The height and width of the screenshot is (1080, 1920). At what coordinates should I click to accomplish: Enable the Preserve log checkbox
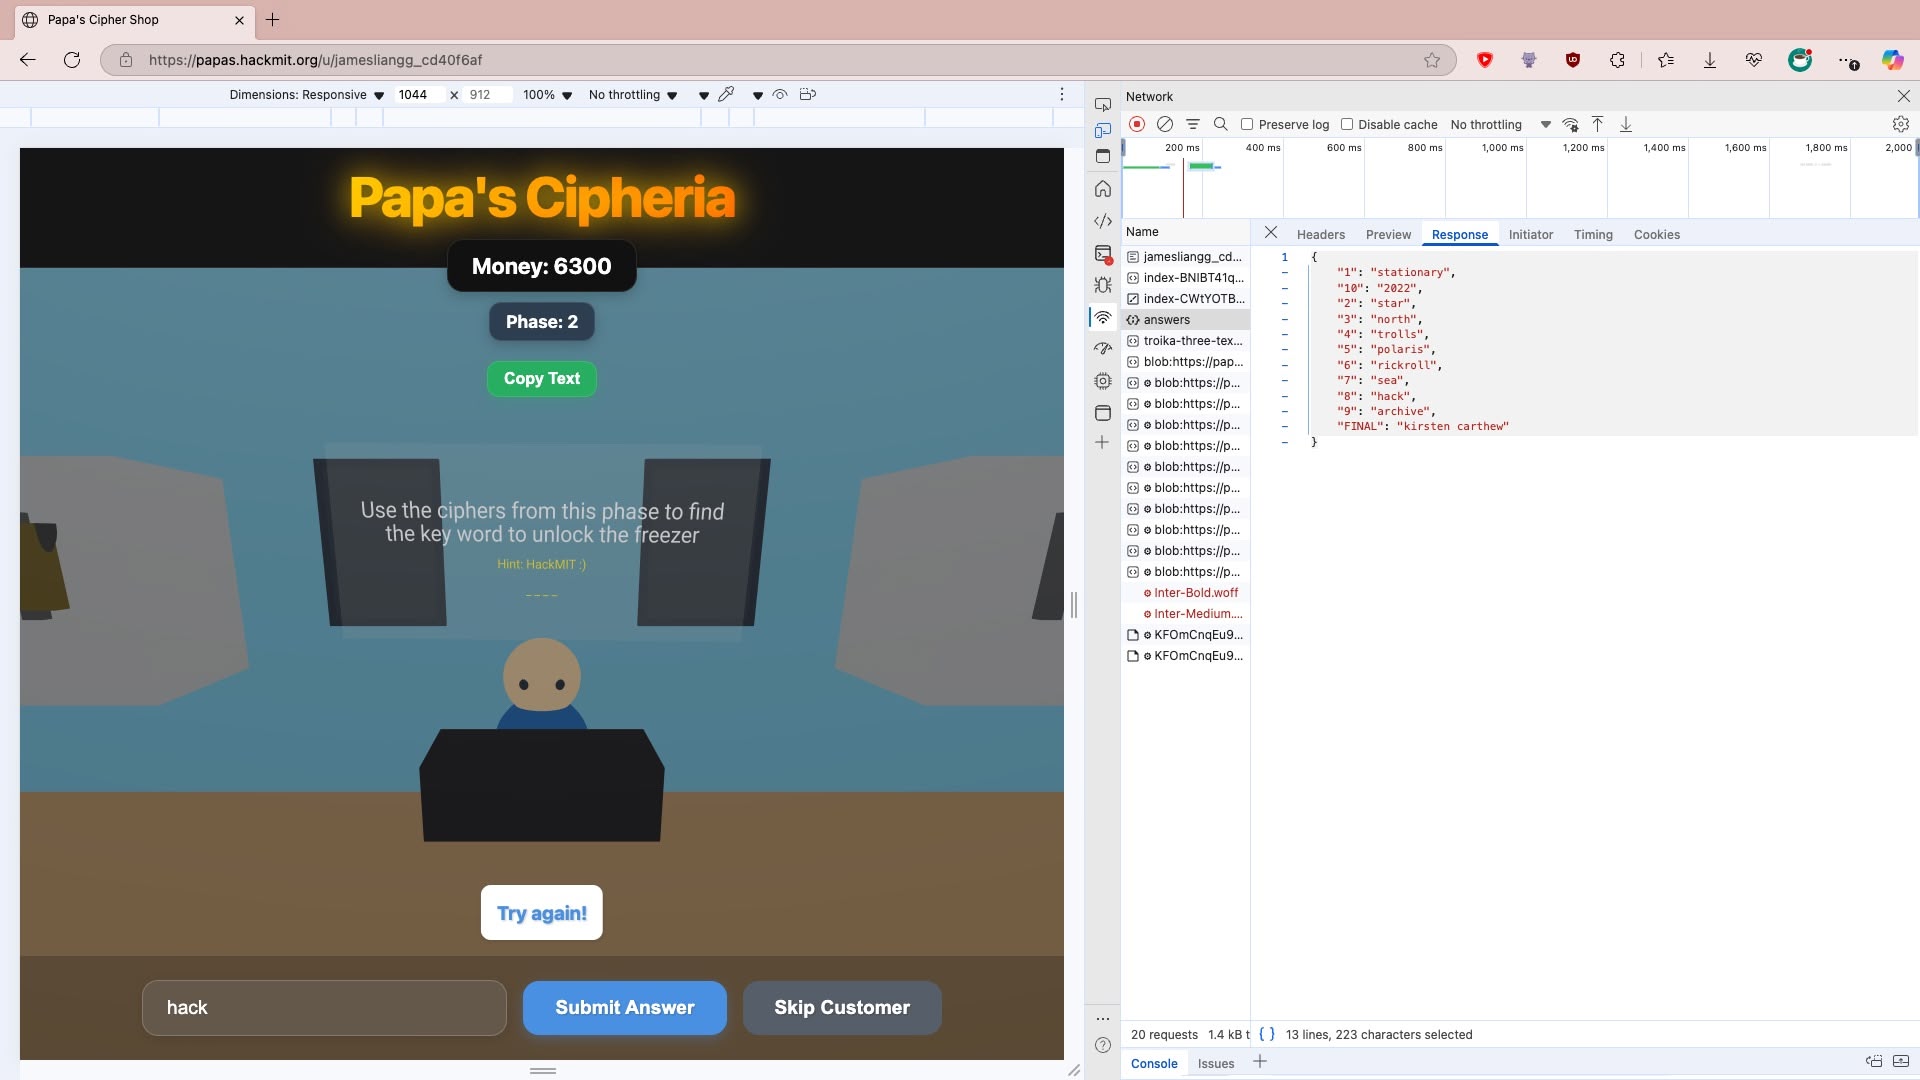[x=1247, y=124]
